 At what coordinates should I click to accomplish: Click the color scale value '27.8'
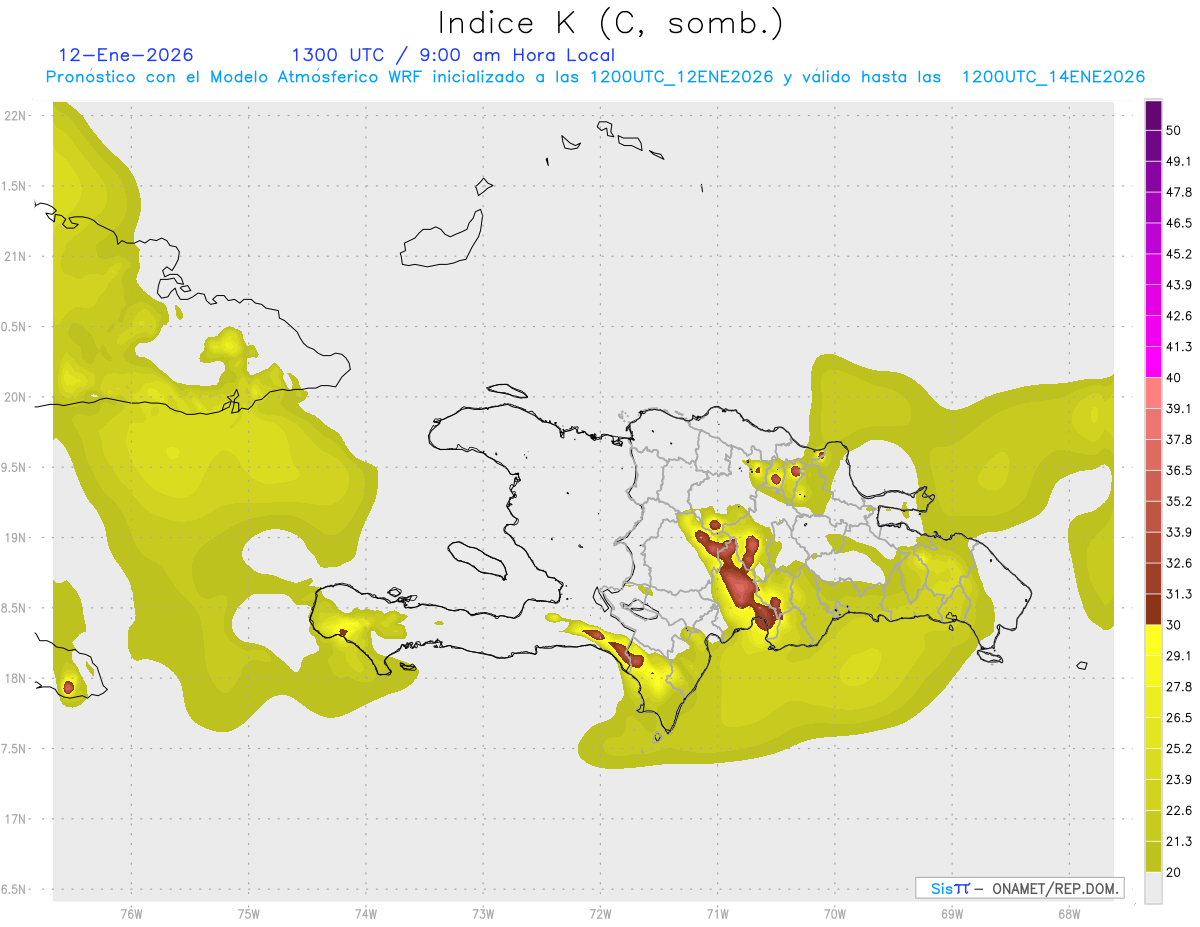click(1180, 687)
